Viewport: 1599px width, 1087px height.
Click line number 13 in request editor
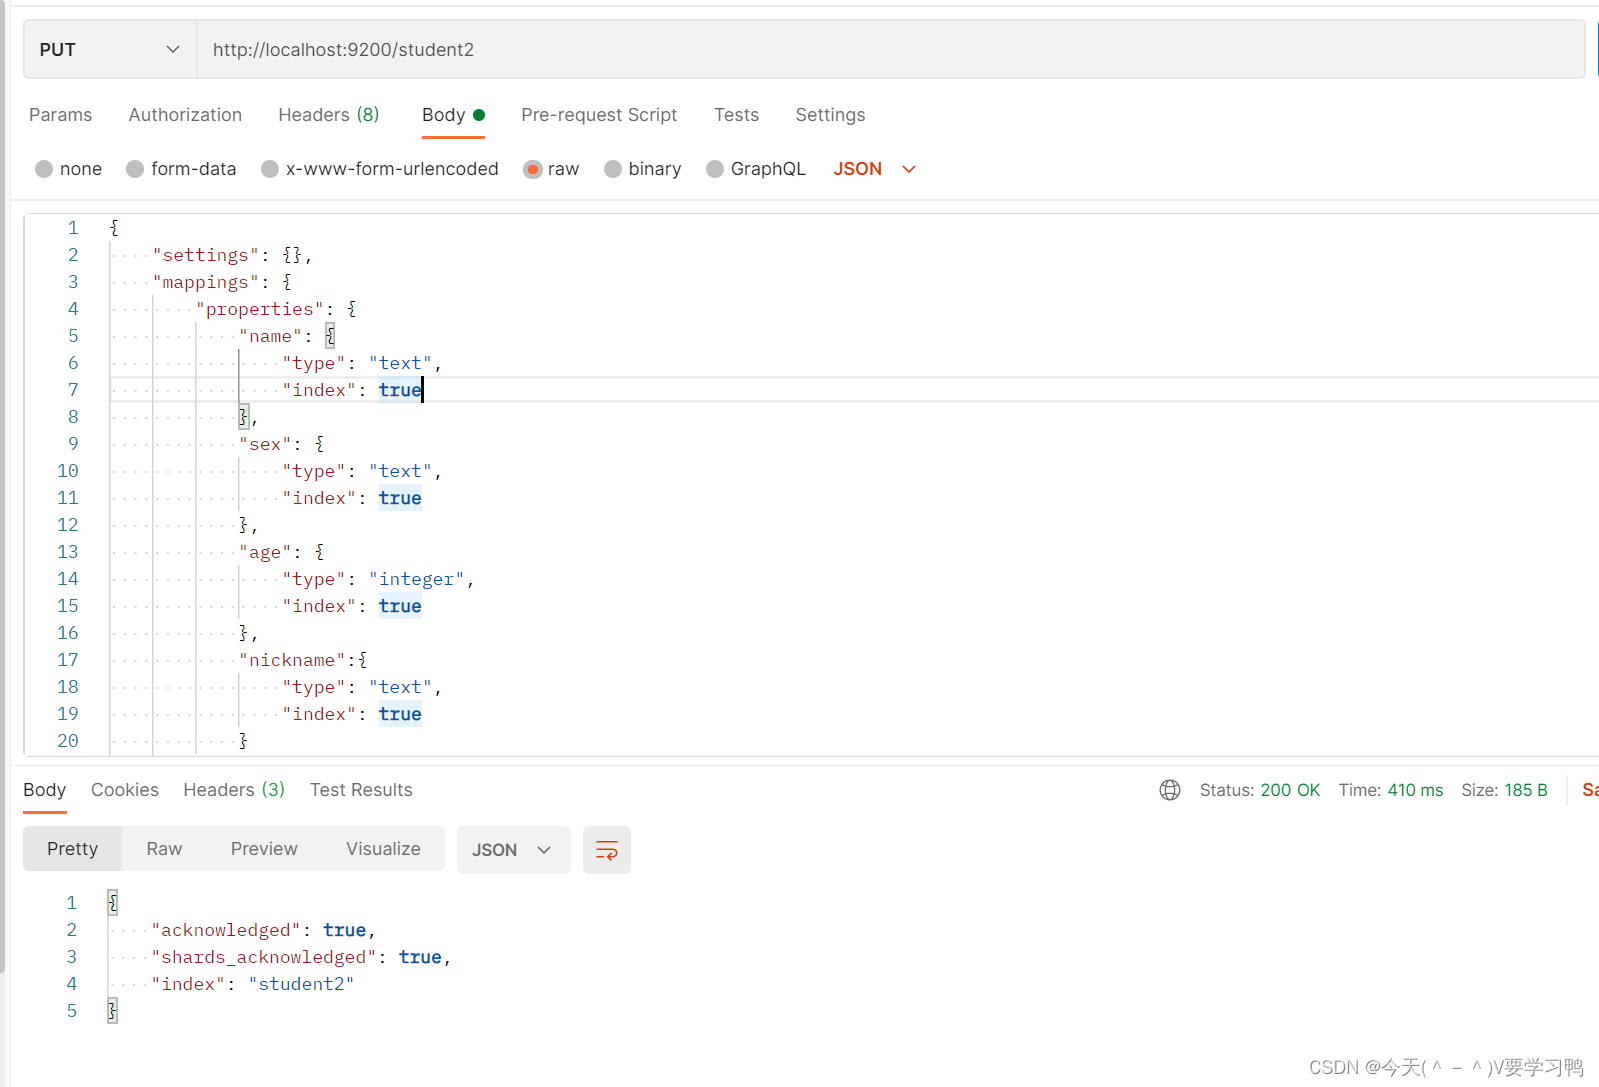[67, 552]
